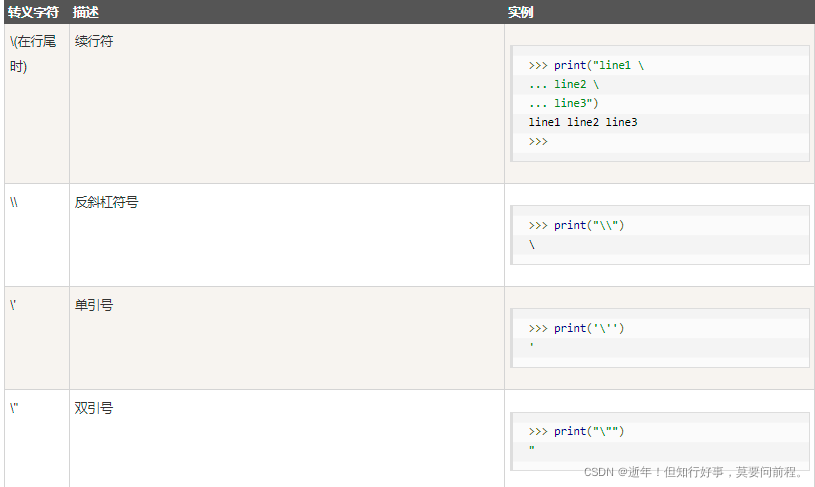Click the code line ... line2 \
This screenshot has width=815, height=487.
click(x=564, y=84)
